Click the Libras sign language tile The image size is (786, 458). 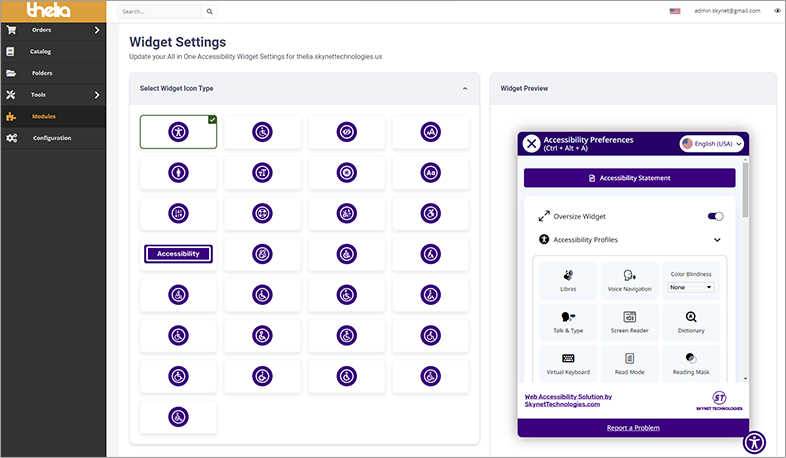(568, 281)
